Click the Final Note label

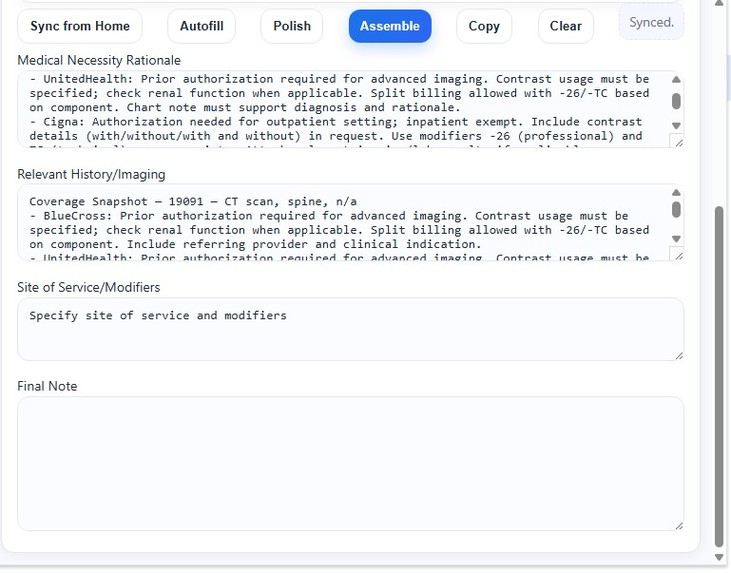pyautogui.click(x=47, y=386)
